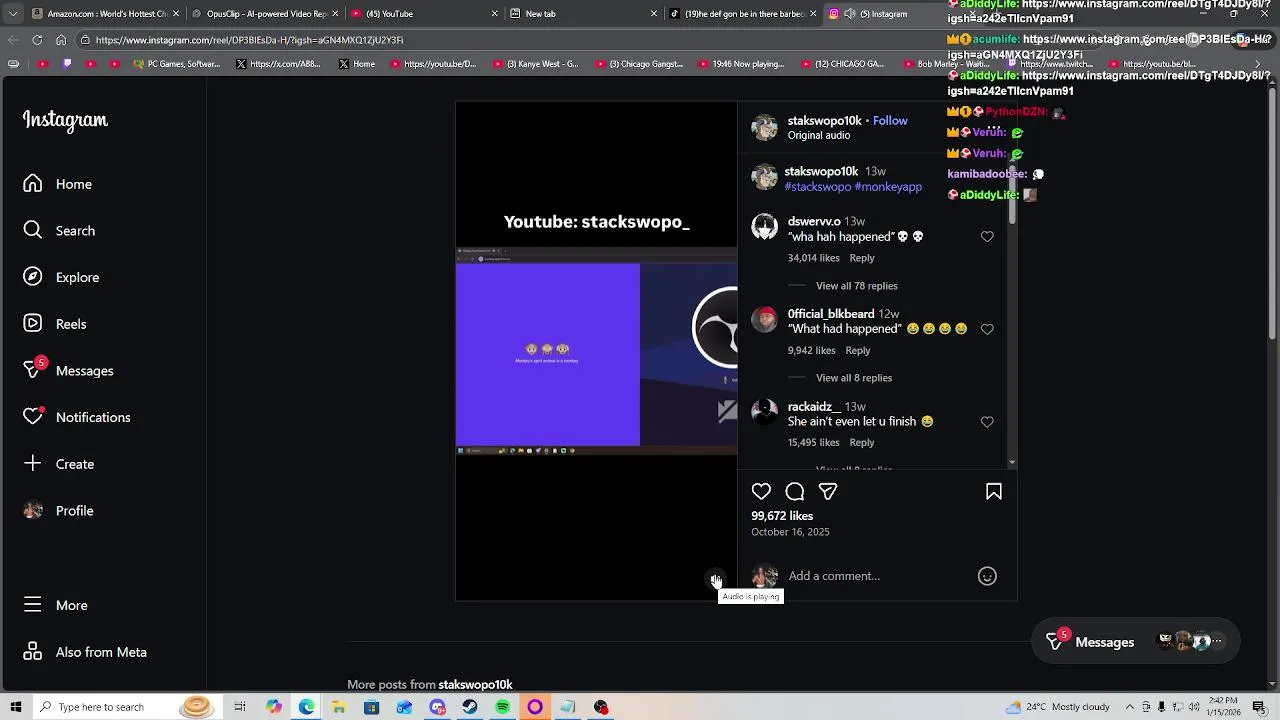
Task: Open Steam from the taskbar
Action: pyautogui.click(x=470, y=707)
